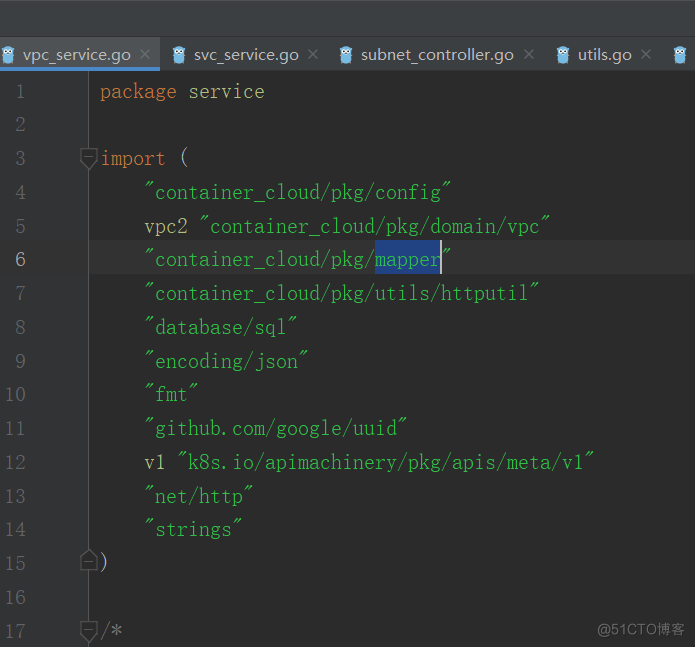Viewport: 695px width, 647px height.
Task: Click the github.com/google/uuid import path
Action: (x=276, y=428)
